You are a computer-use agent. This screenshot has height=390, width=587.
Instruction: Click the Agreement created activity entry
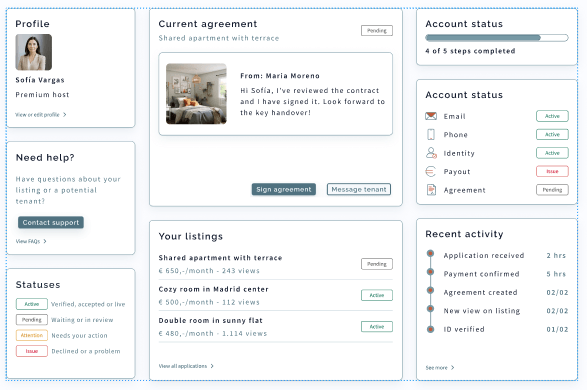pyautogui.click(x=497, y=292)
